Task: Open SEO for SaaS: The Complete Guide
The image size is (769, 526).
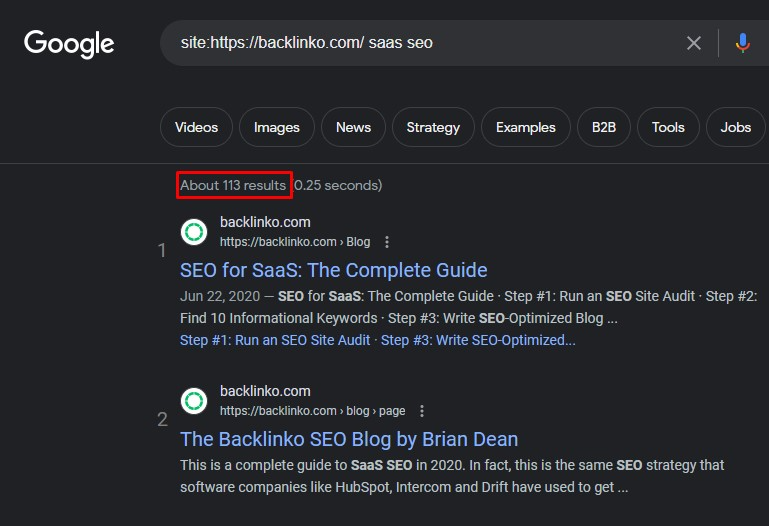Action: (333, 270)
